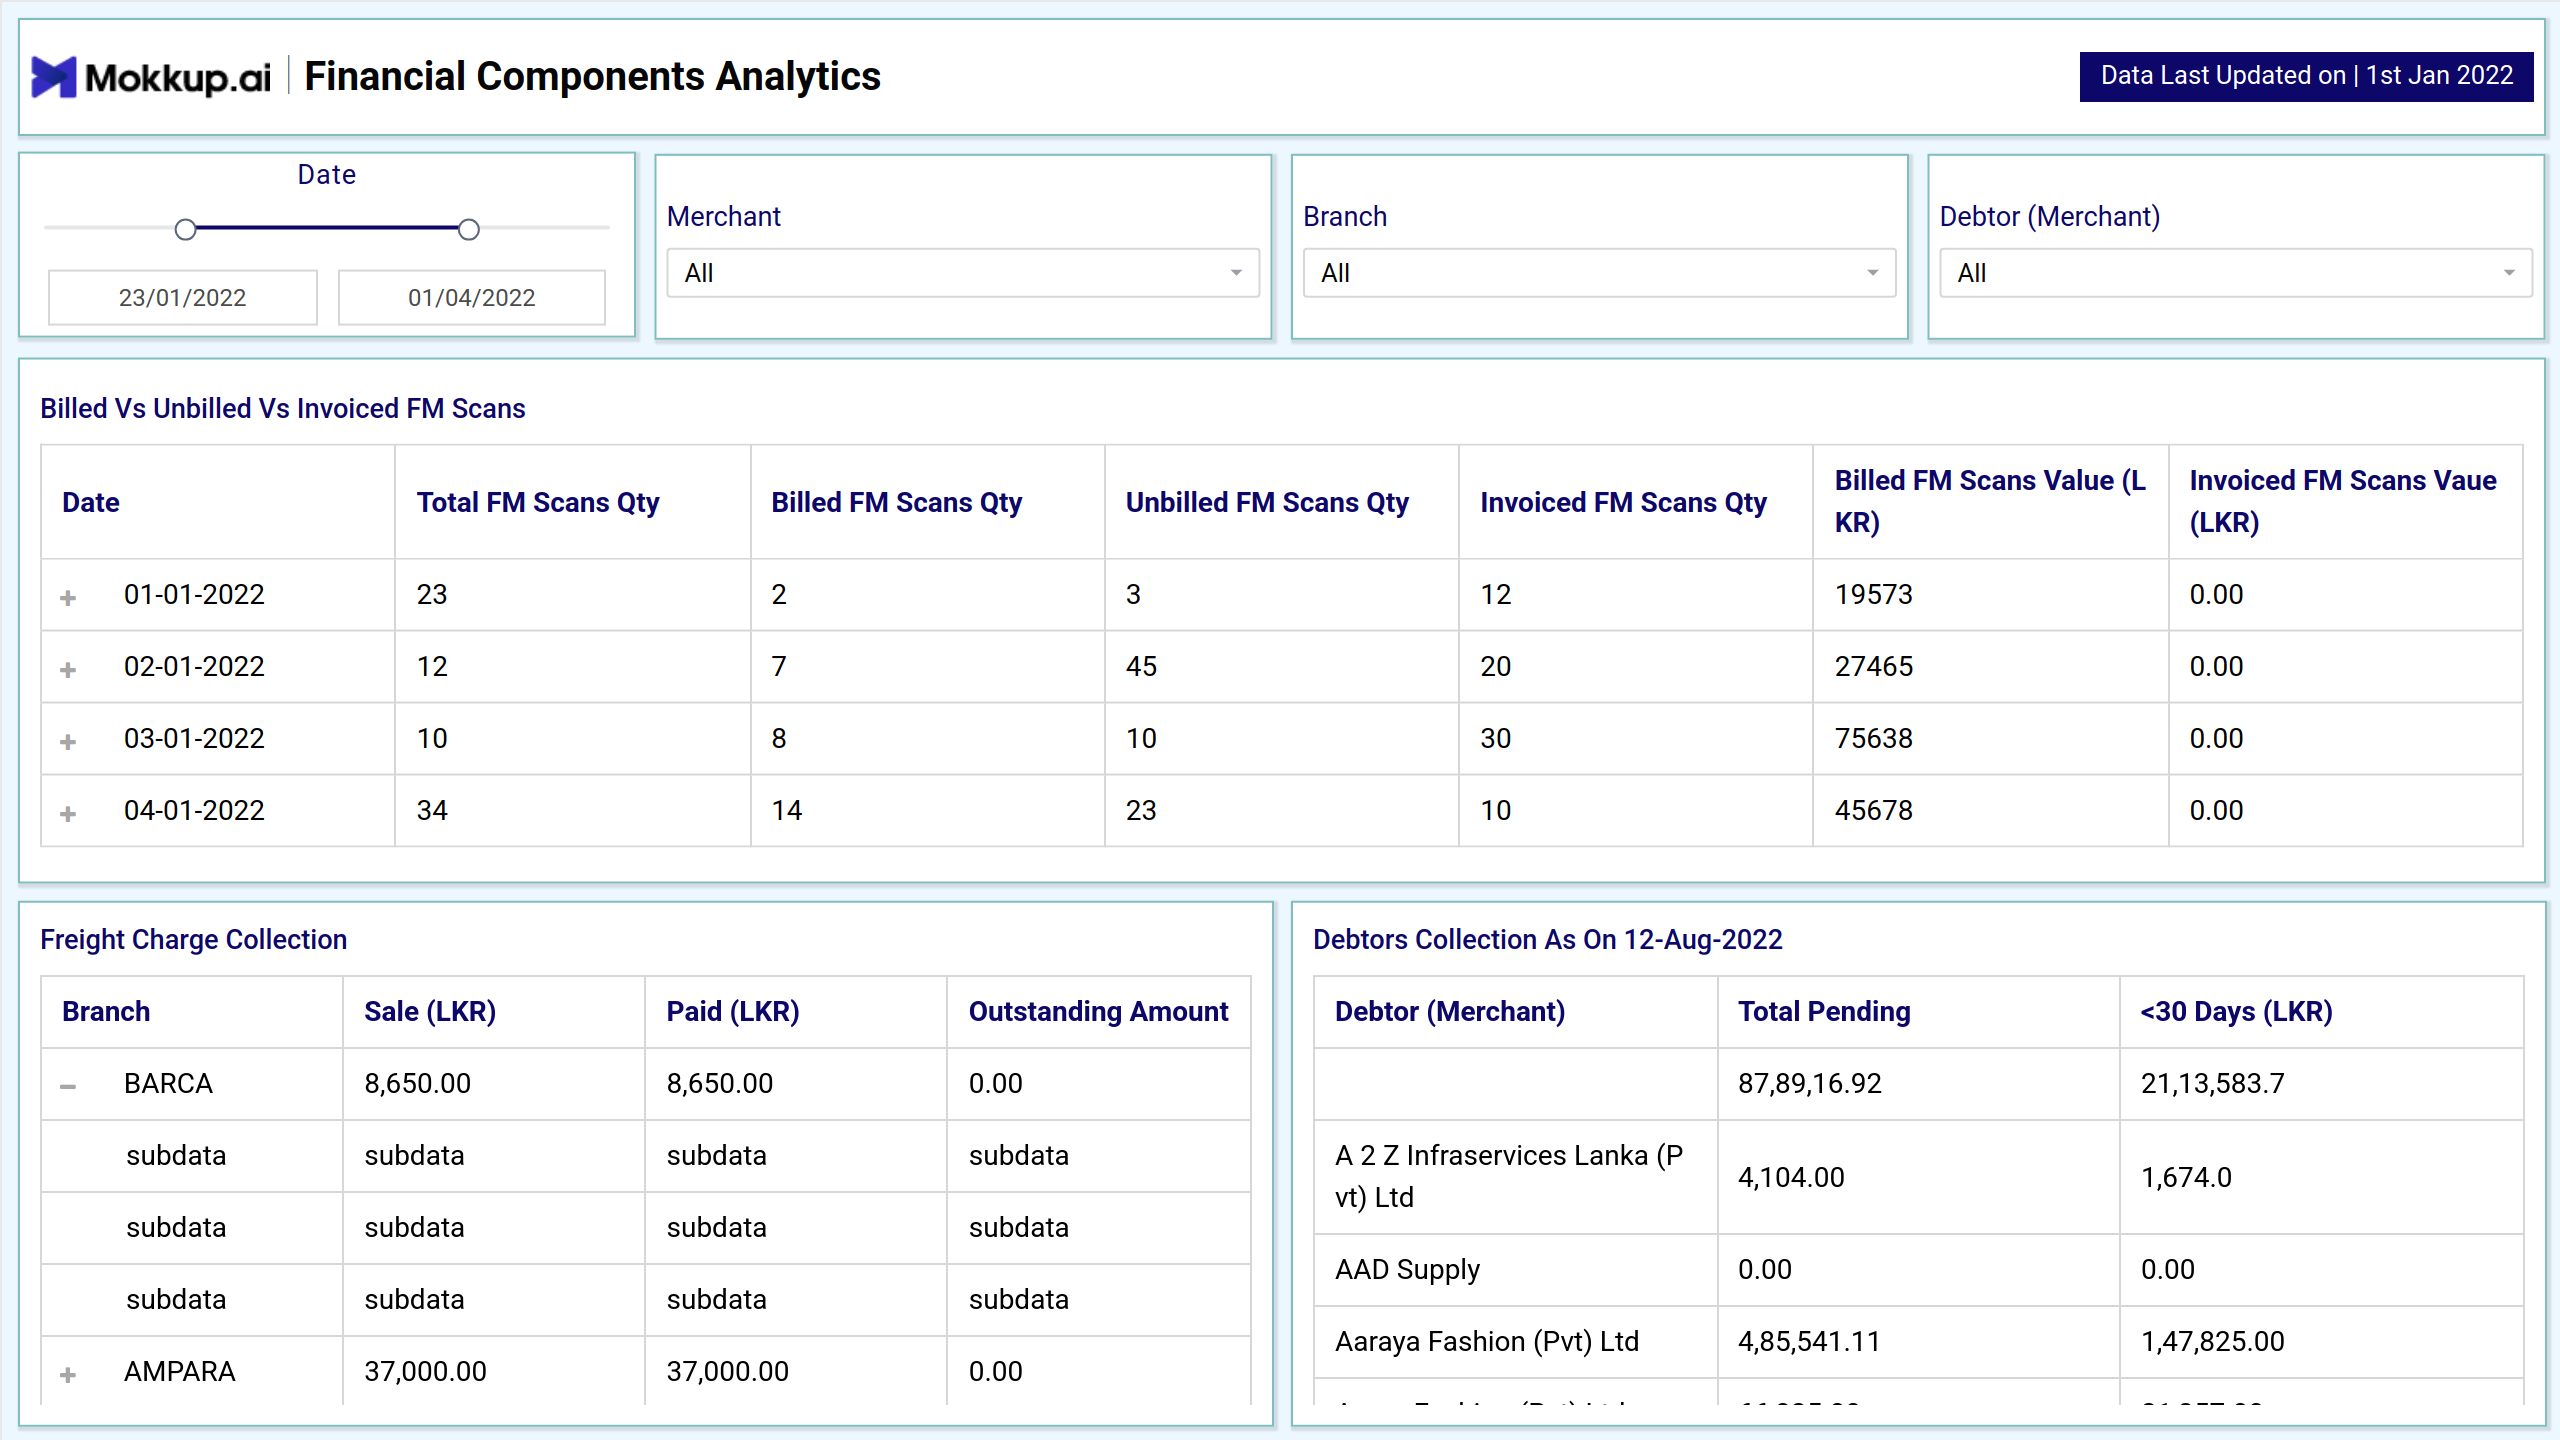2560x1440 pixels.
Task: Click <30 days value 21,13,583.7
Action: 2212,1083
